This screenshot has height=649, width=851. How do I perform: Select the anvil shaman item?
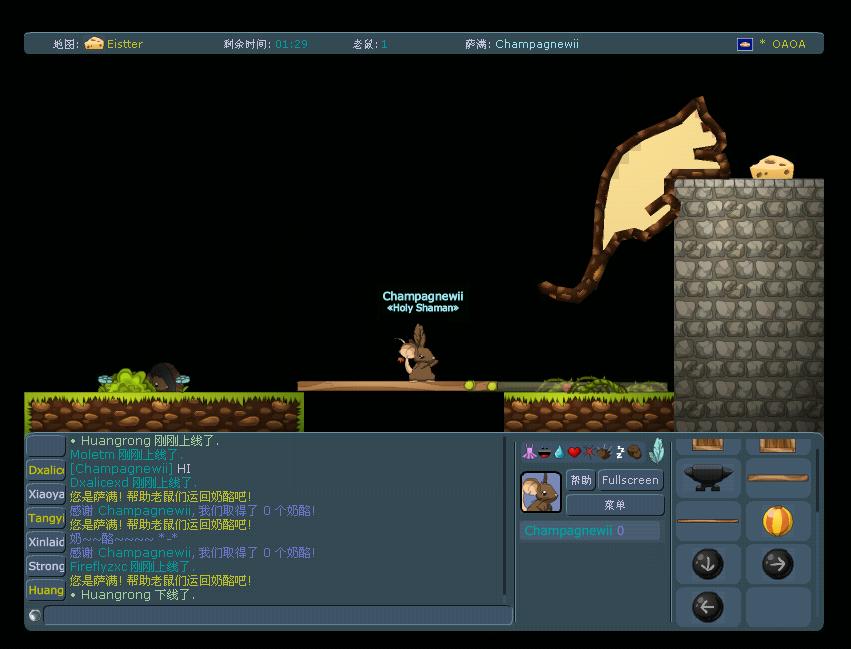pyautogui.click(x=708, y=478)
